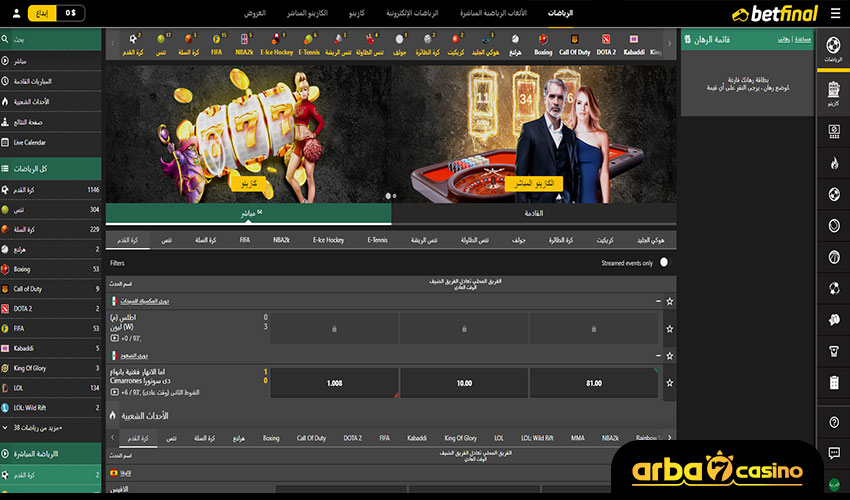Viewport: 850px width, 500px height.
Task: Click the flame icon in right sidebar
Action: point(834,162)
